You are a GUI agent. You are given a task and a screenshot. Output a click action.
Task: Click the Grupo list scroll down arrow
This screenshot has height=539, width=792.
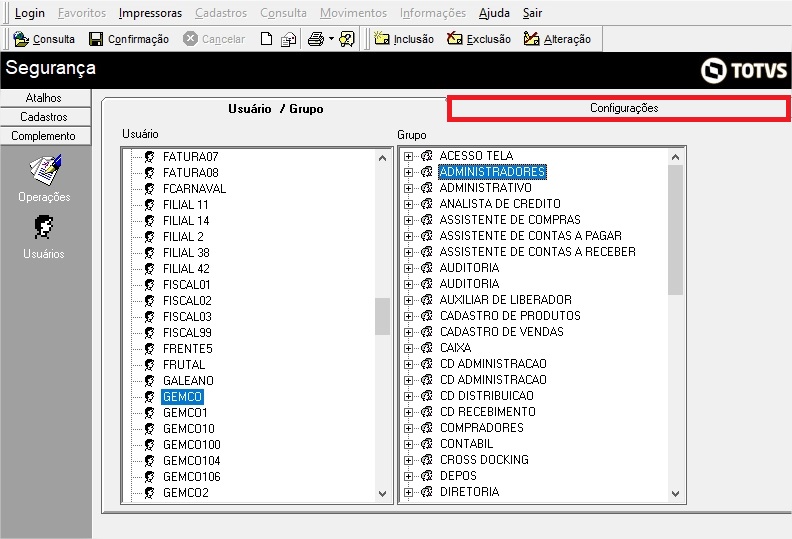(x=675, y=494)
